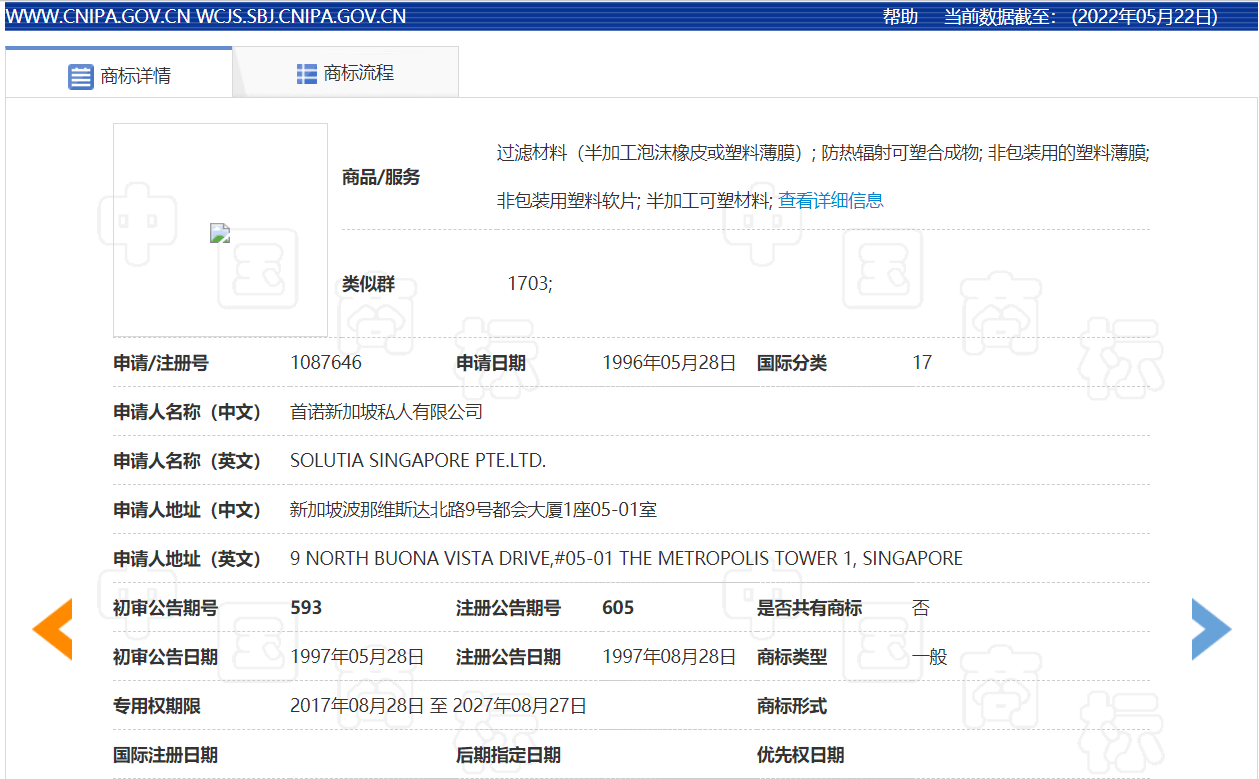The height and width of the screenshot is (779, 1259).
Task: Click the 当前数据截至 date text
Action: tap(1081, 16)
